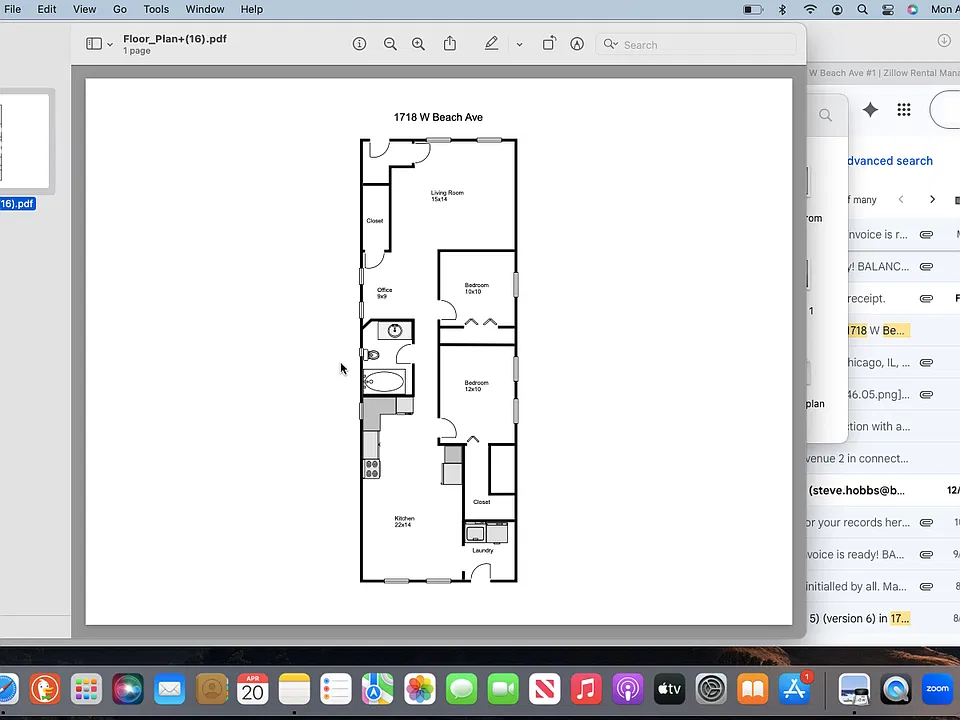Viewport: 960px width, 720px height.
Task: Open the App Store in the Dock
Action: (x=794, y=690)
